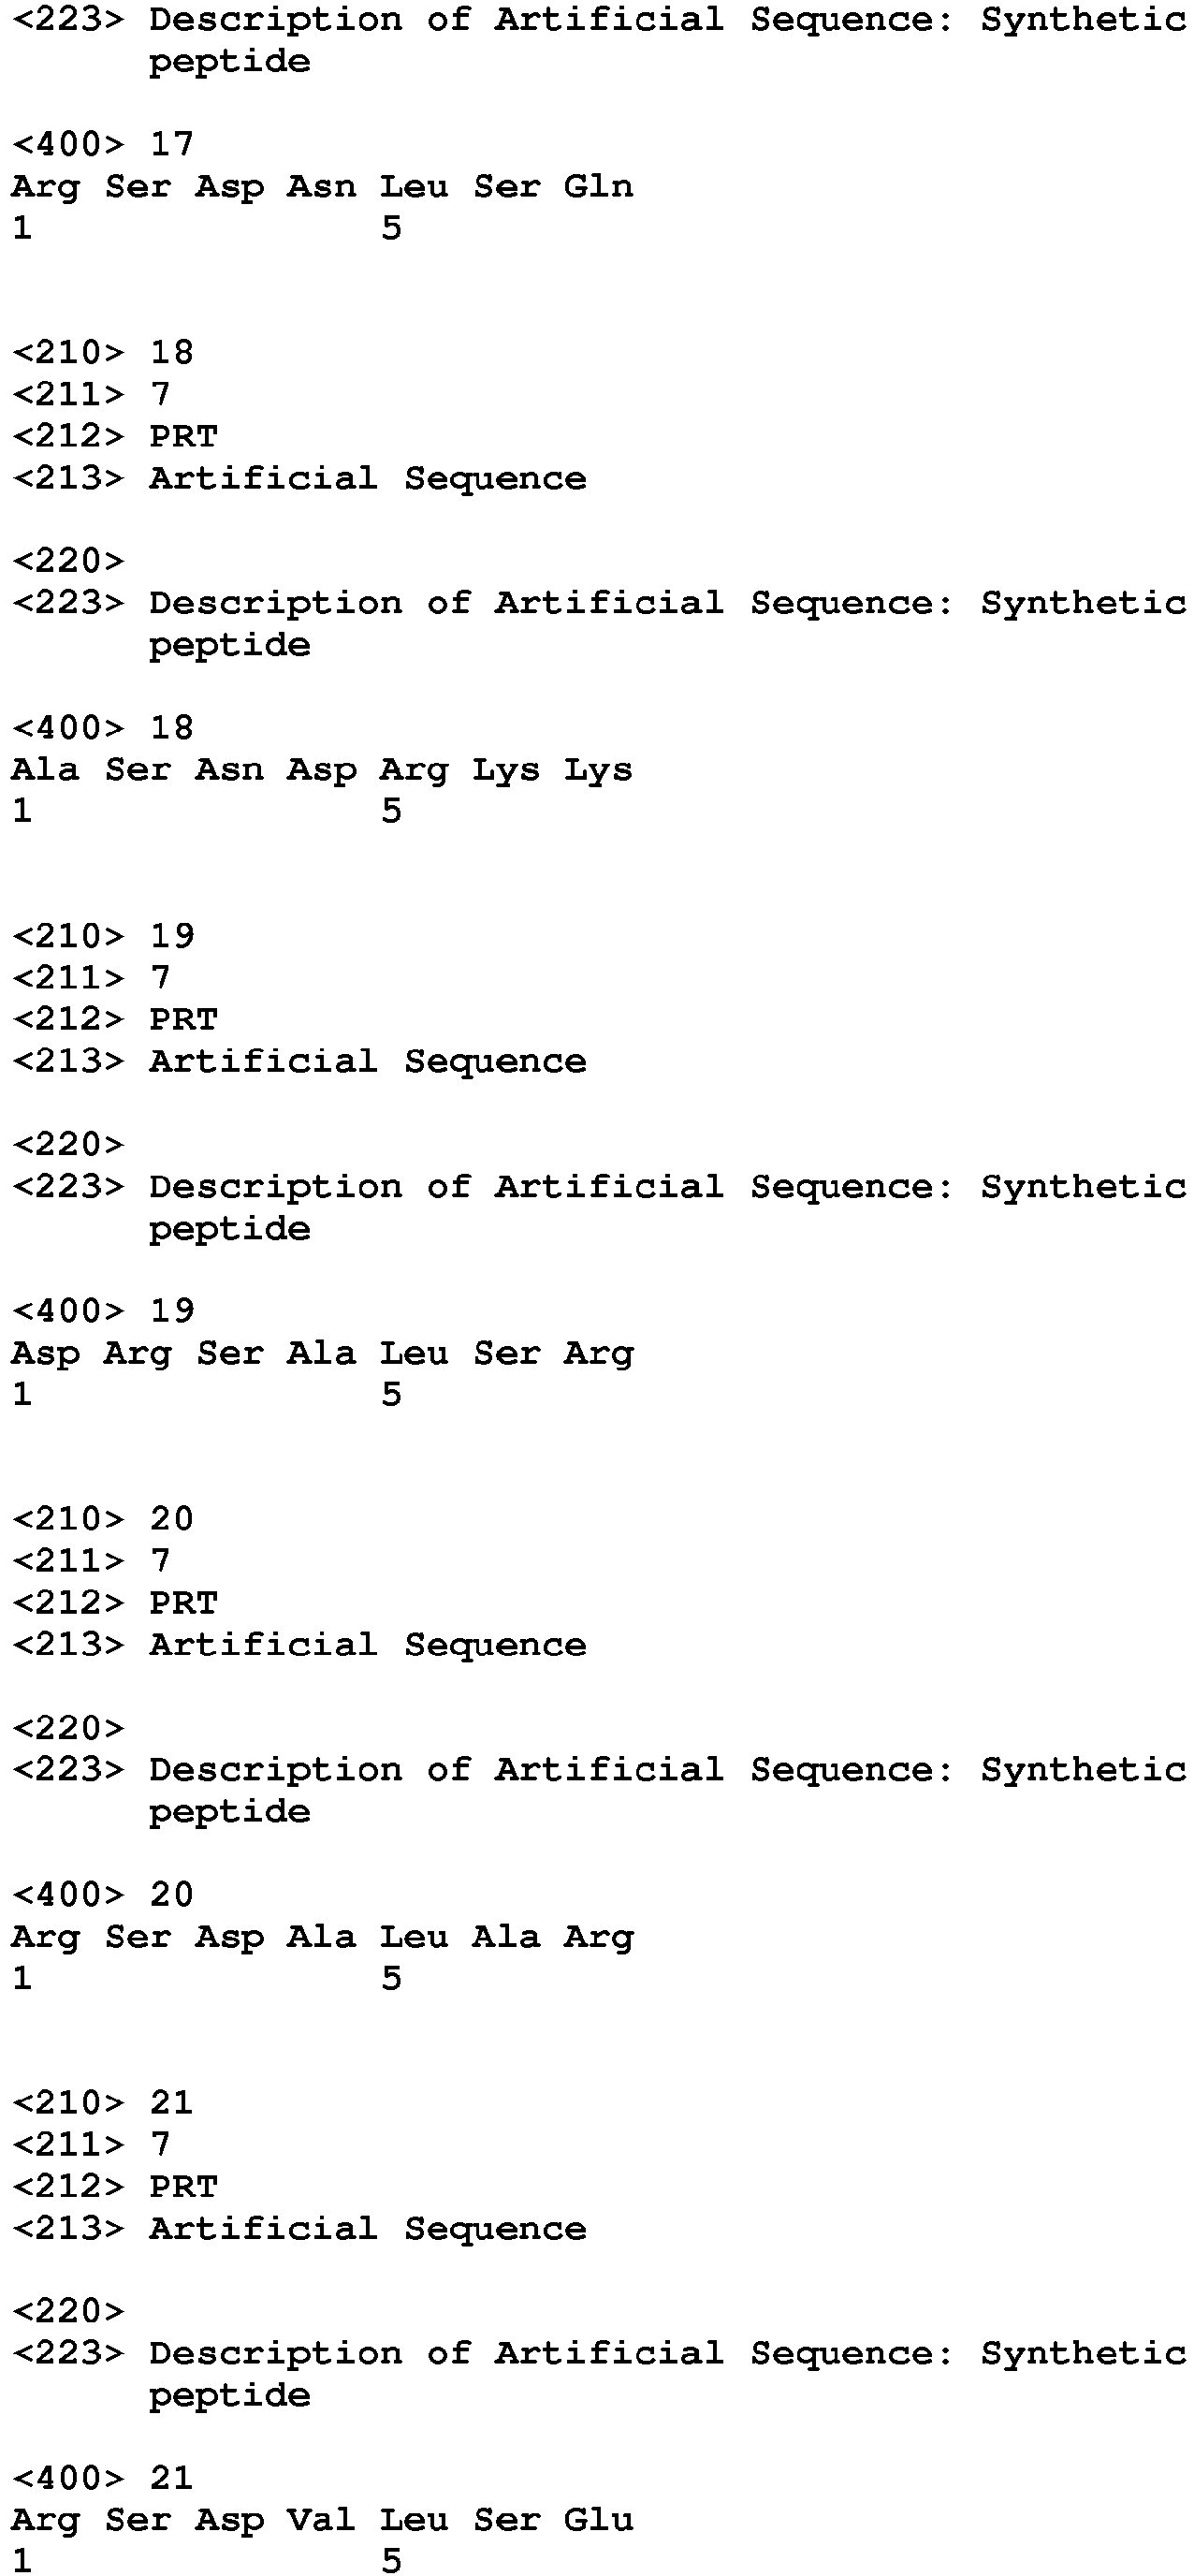Click the <210> 19 identifier line
The width and height of the screenshot is (1194, 2576).
(102, 936)
